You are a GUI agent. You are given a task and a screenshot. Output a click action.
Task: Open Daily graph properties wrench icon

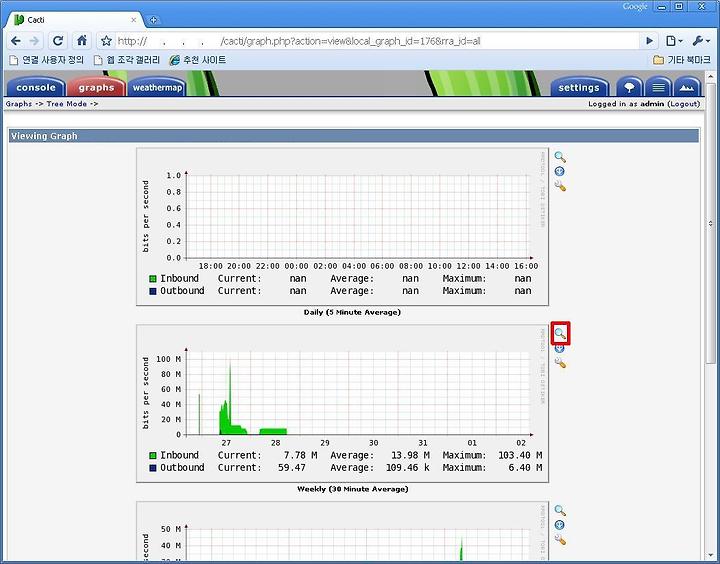(560, 186)
